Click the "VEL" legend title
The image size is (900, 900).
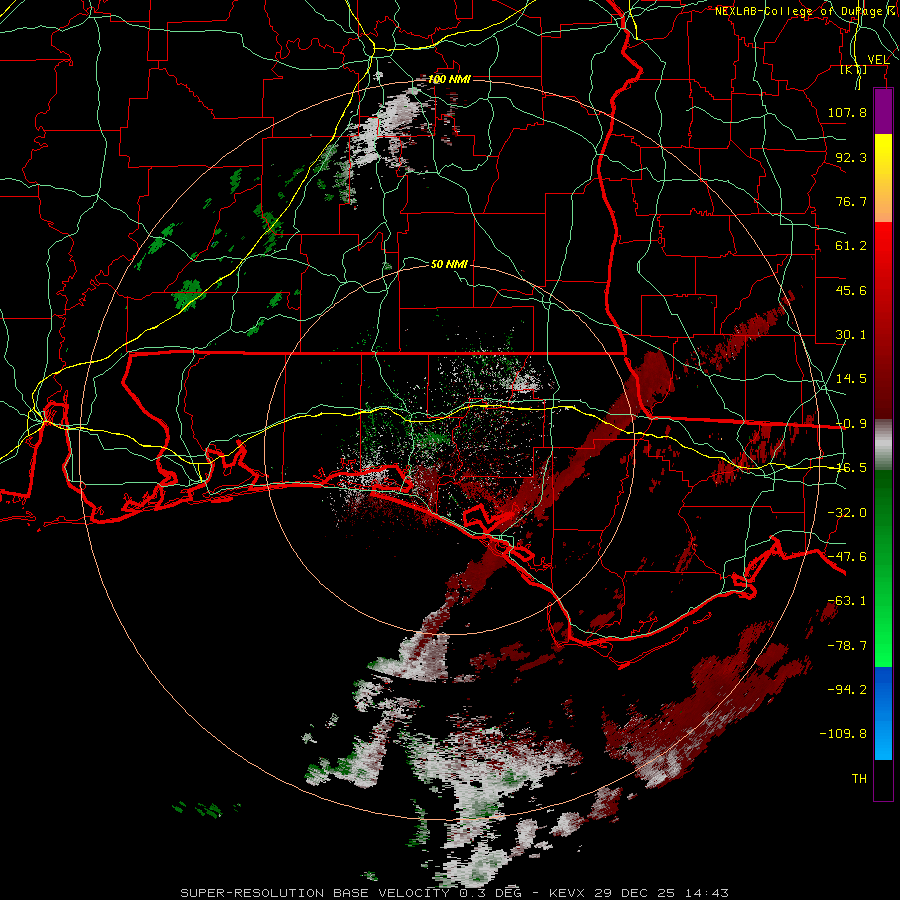pos(878,59)
